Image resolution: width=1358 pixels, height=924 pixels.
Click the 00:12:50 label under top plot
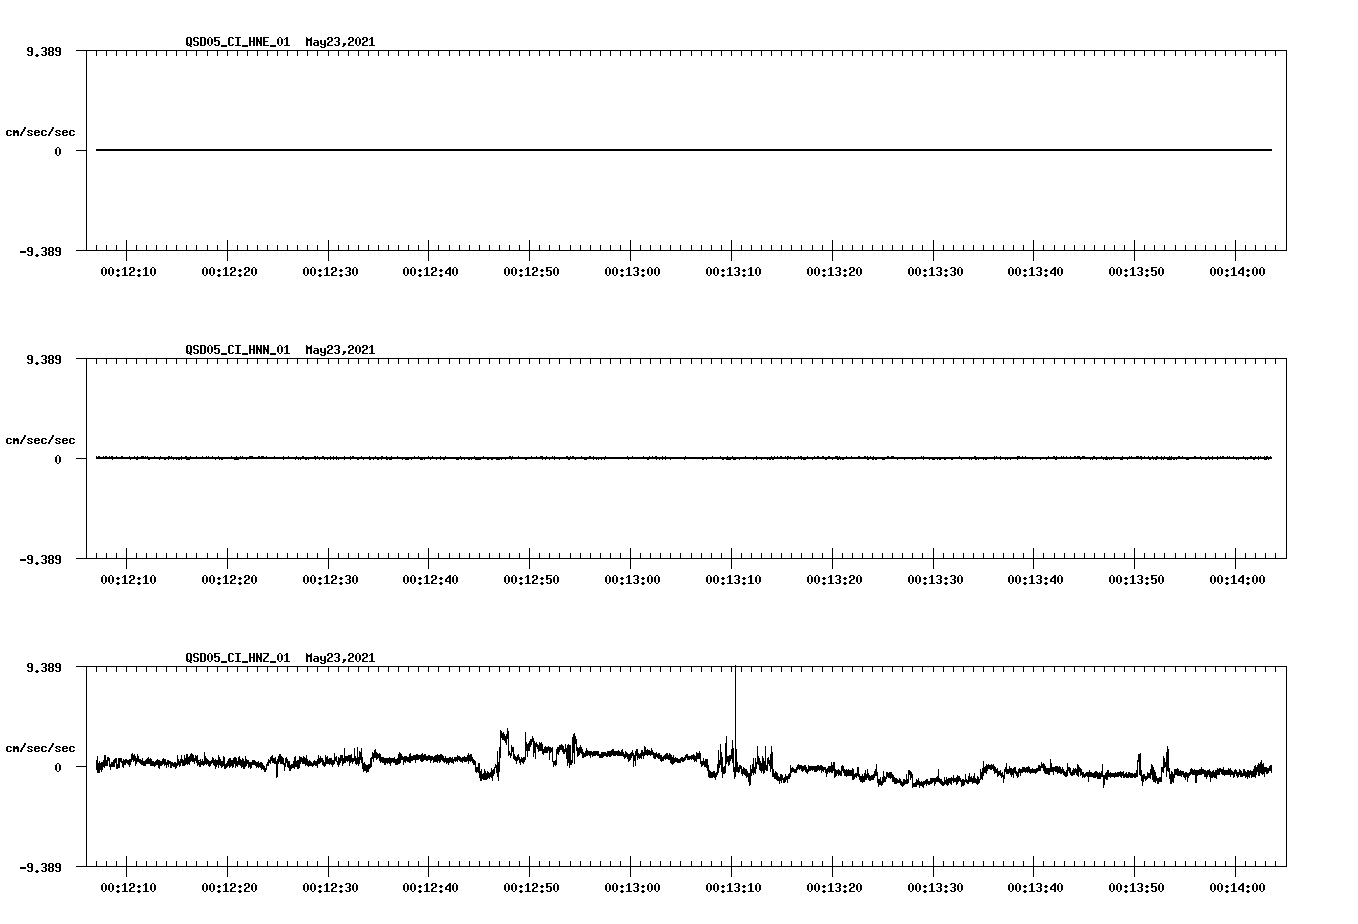click(x=532, y=270)
